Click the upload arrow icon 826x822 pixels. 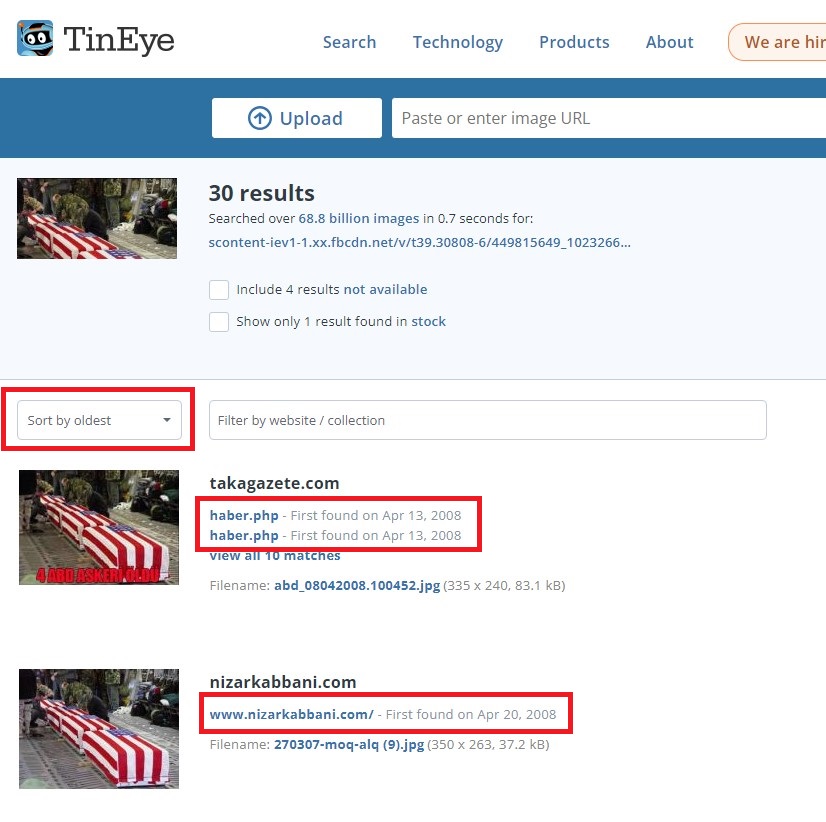[260, 118]
